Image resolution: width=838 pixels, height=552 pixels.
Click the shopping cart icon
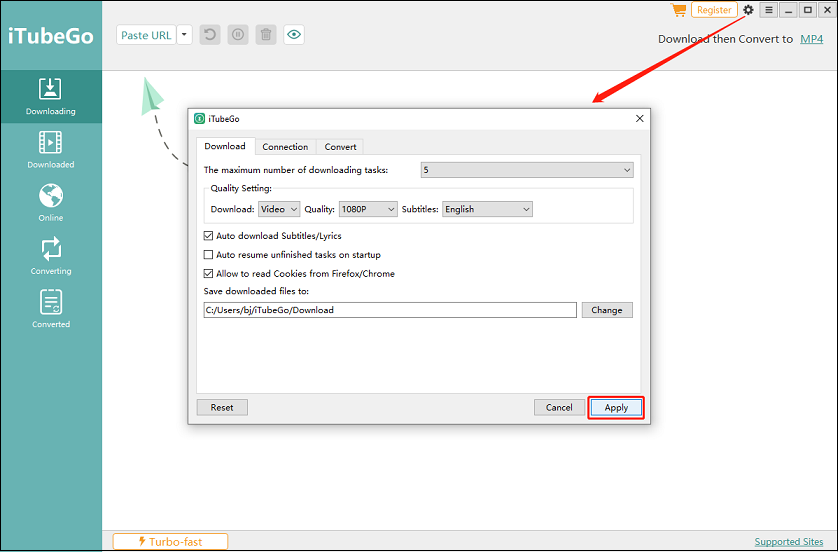click(x=678, y=10)
